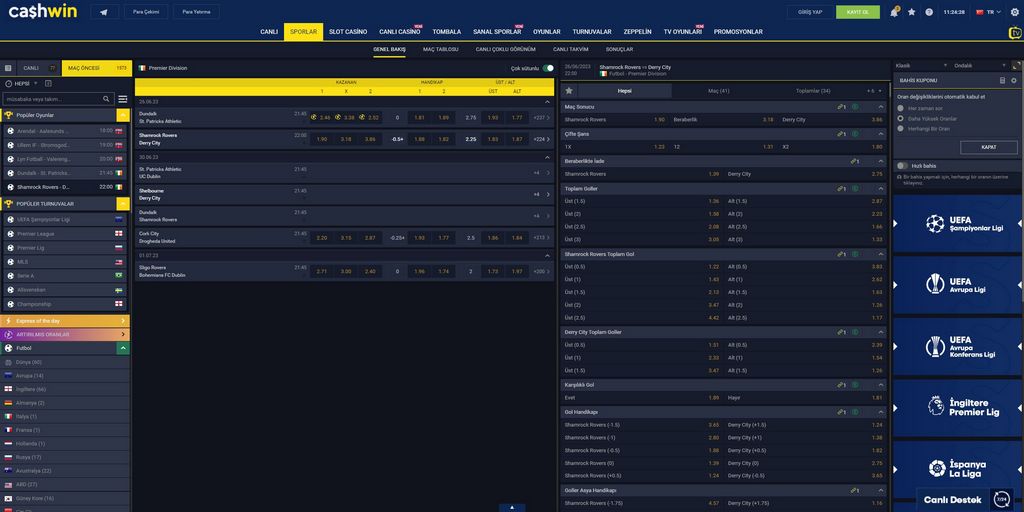Collapse the Futbol sport list
This screenshot has width=1024, height=512.
[123, 349]
